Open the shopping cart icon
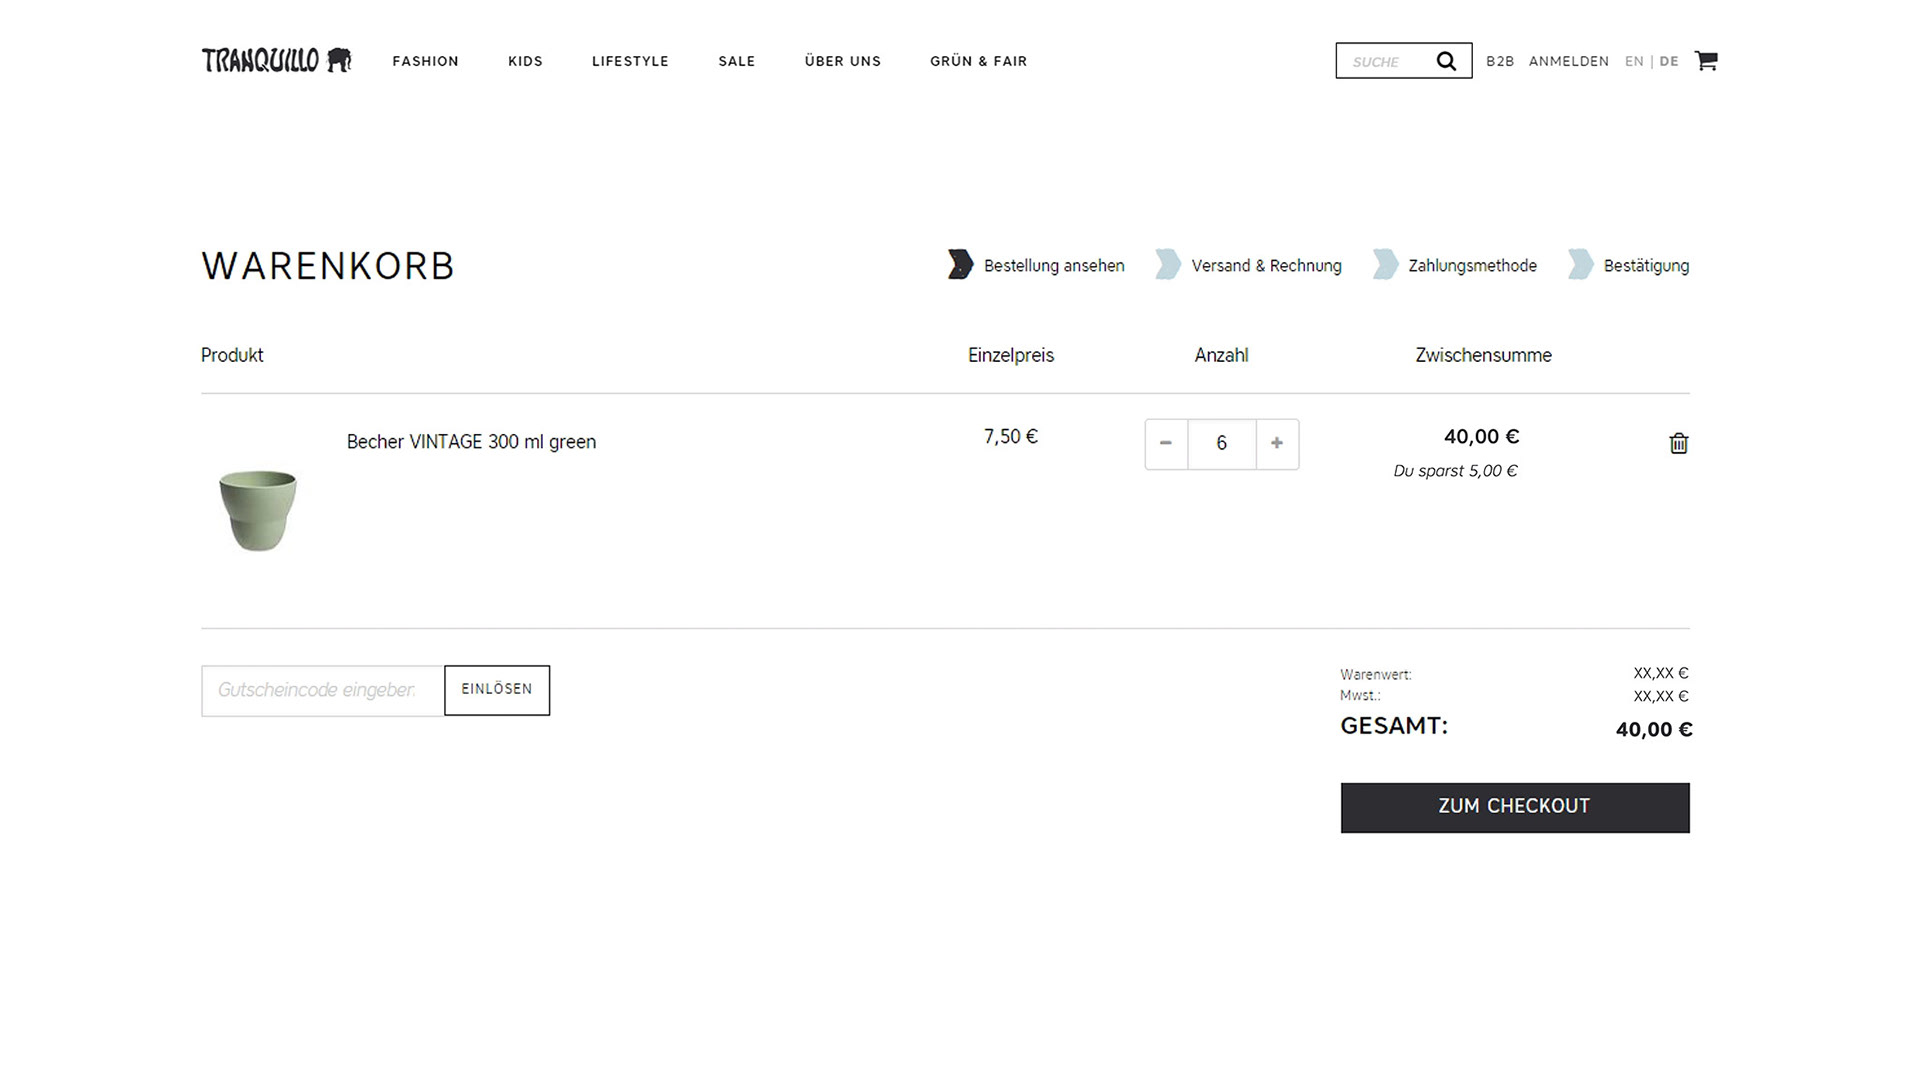This screenshot has width=1920, height=1080. coord(1706,61)
